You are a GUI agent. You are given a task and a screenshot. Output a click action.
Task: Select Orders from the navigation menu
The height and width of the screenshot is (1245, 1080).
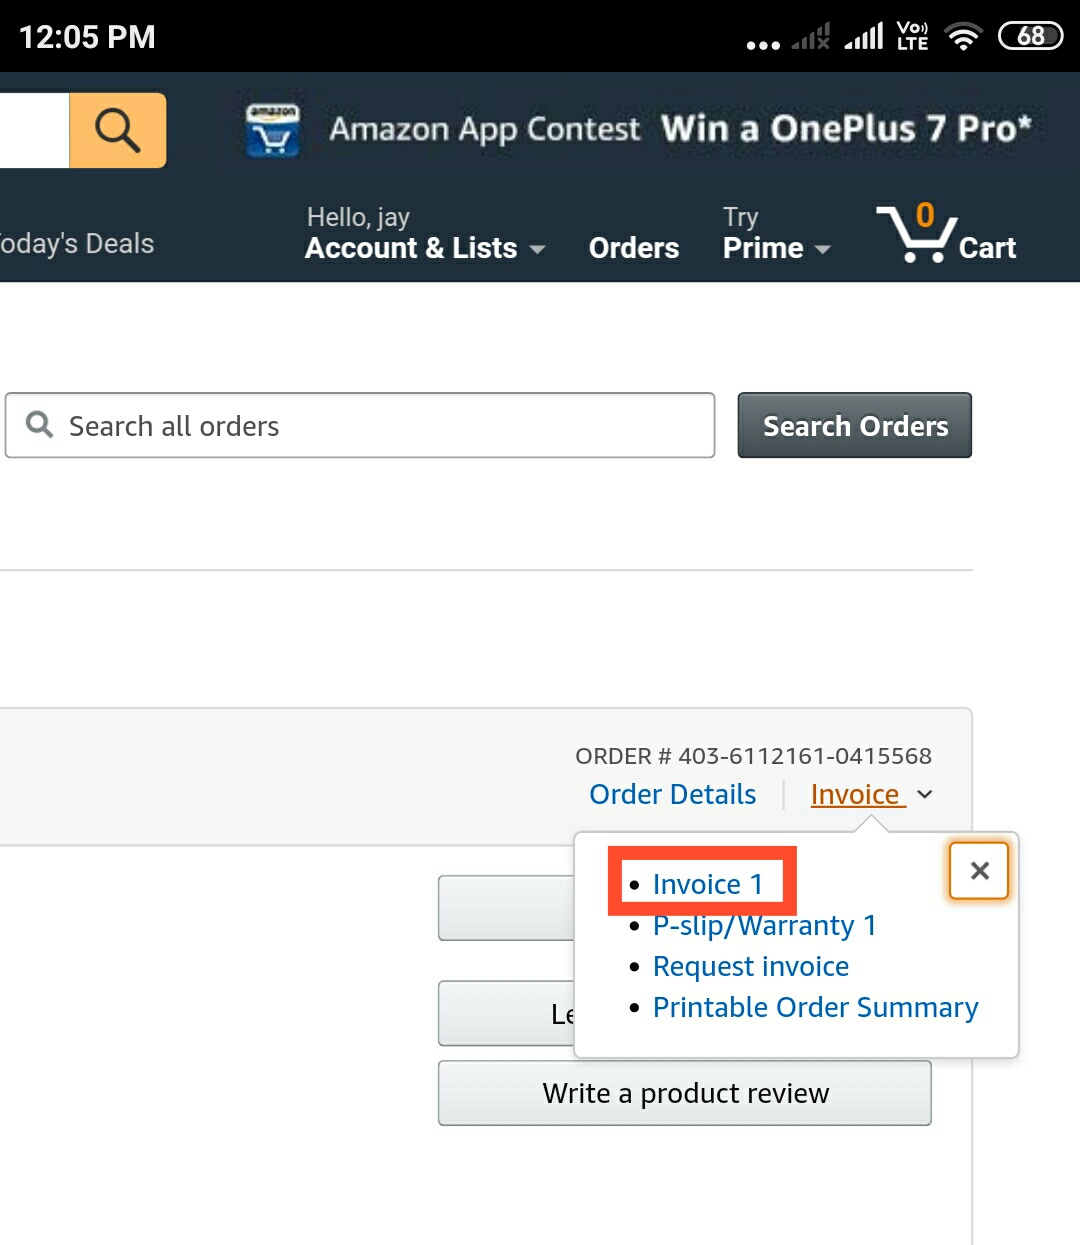633,248
